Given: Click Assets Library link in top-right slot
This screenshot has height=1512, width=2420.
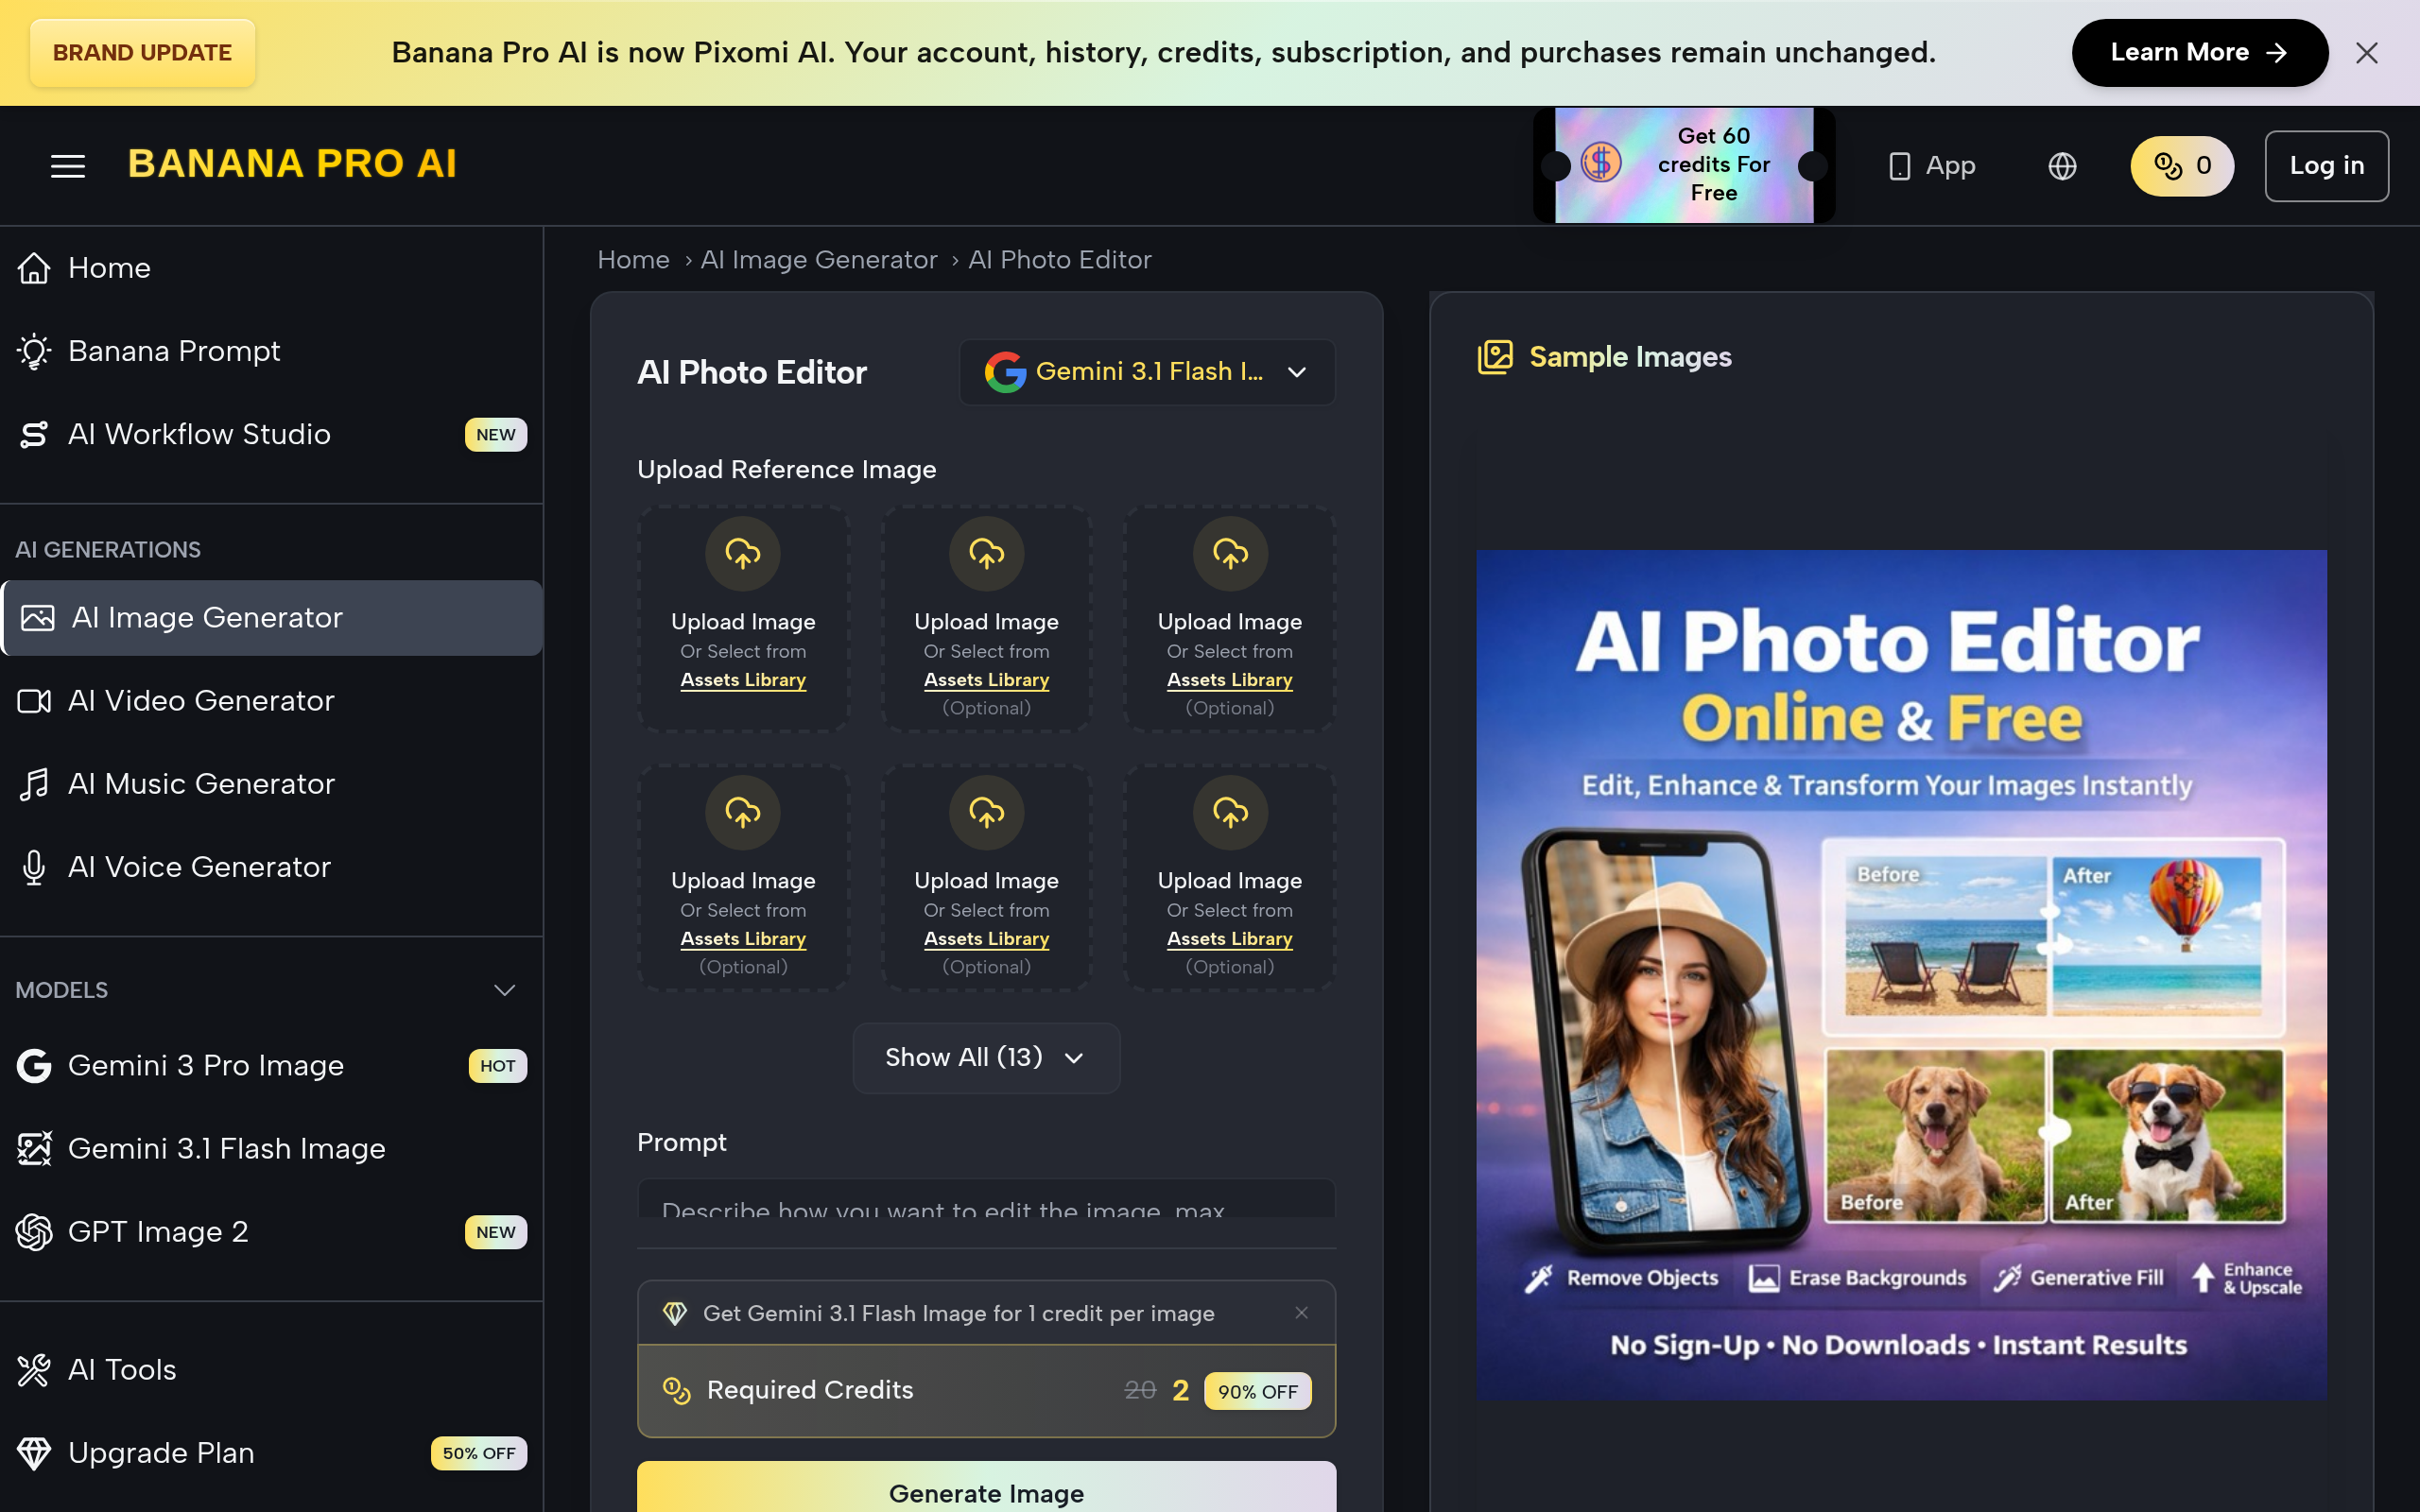Looking at the screenshot, I should pyautogui.click(x=1230, y=680).
